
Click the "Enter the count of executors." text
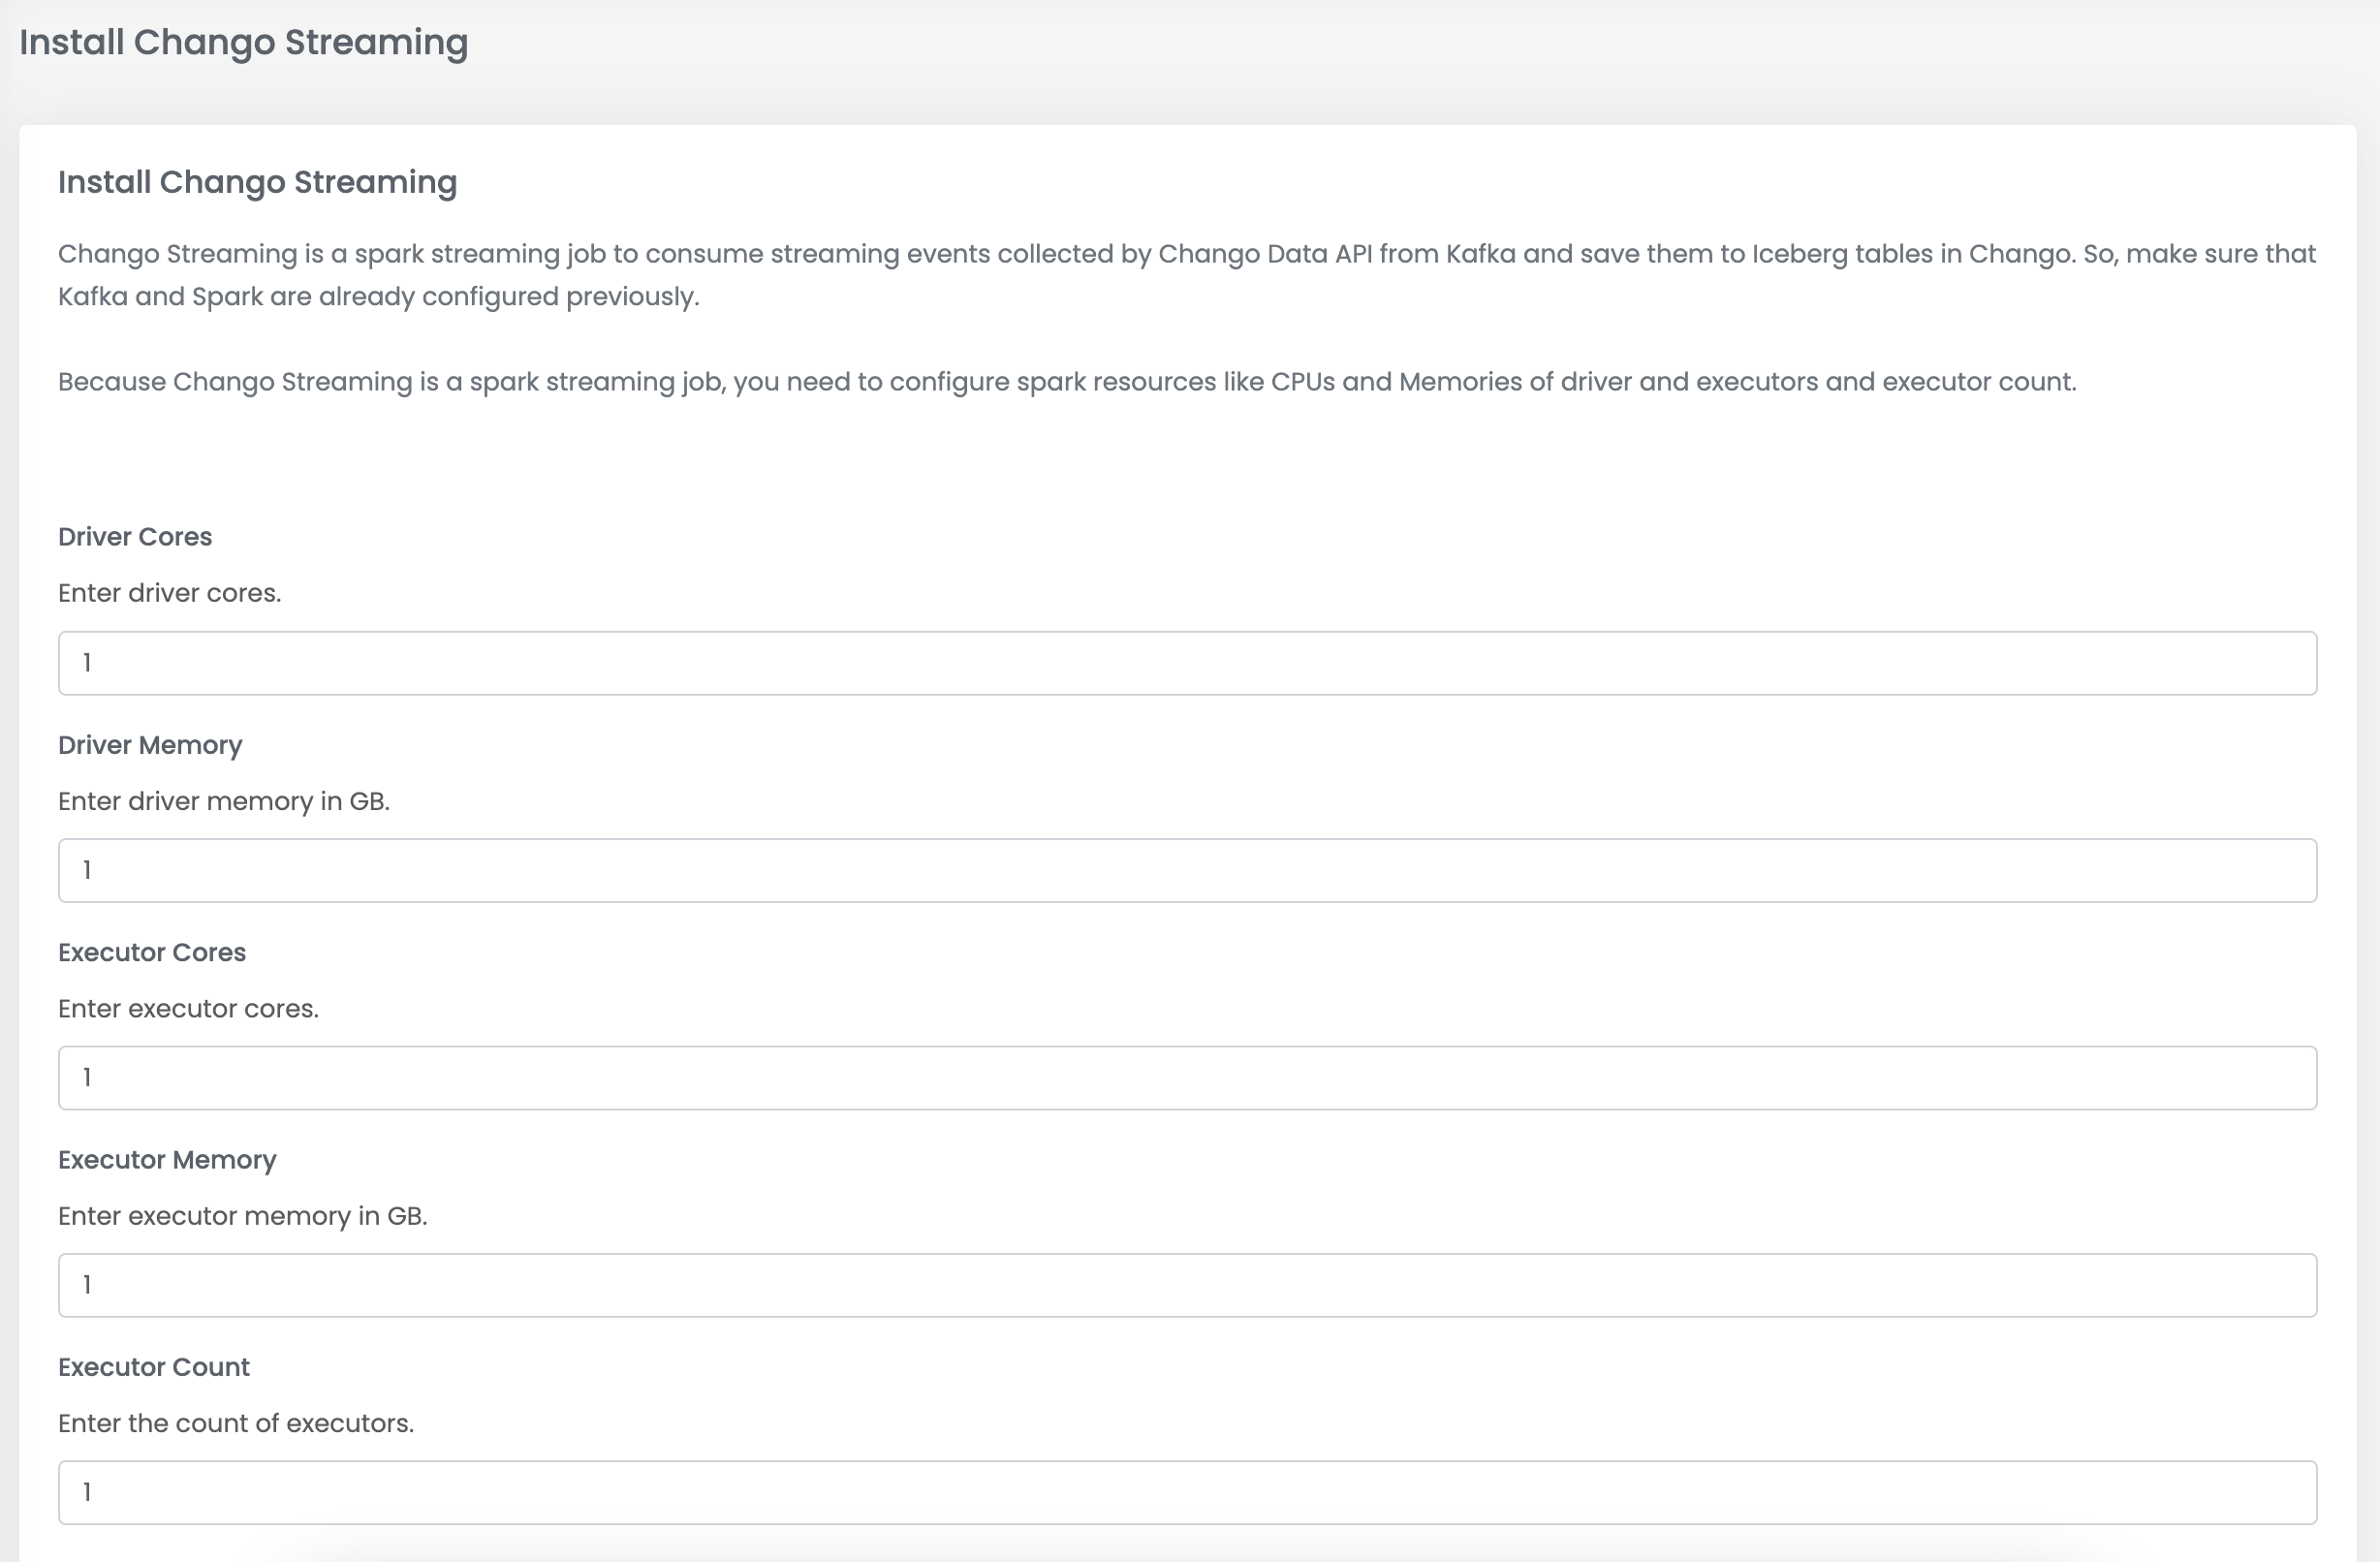point(236,1423)
